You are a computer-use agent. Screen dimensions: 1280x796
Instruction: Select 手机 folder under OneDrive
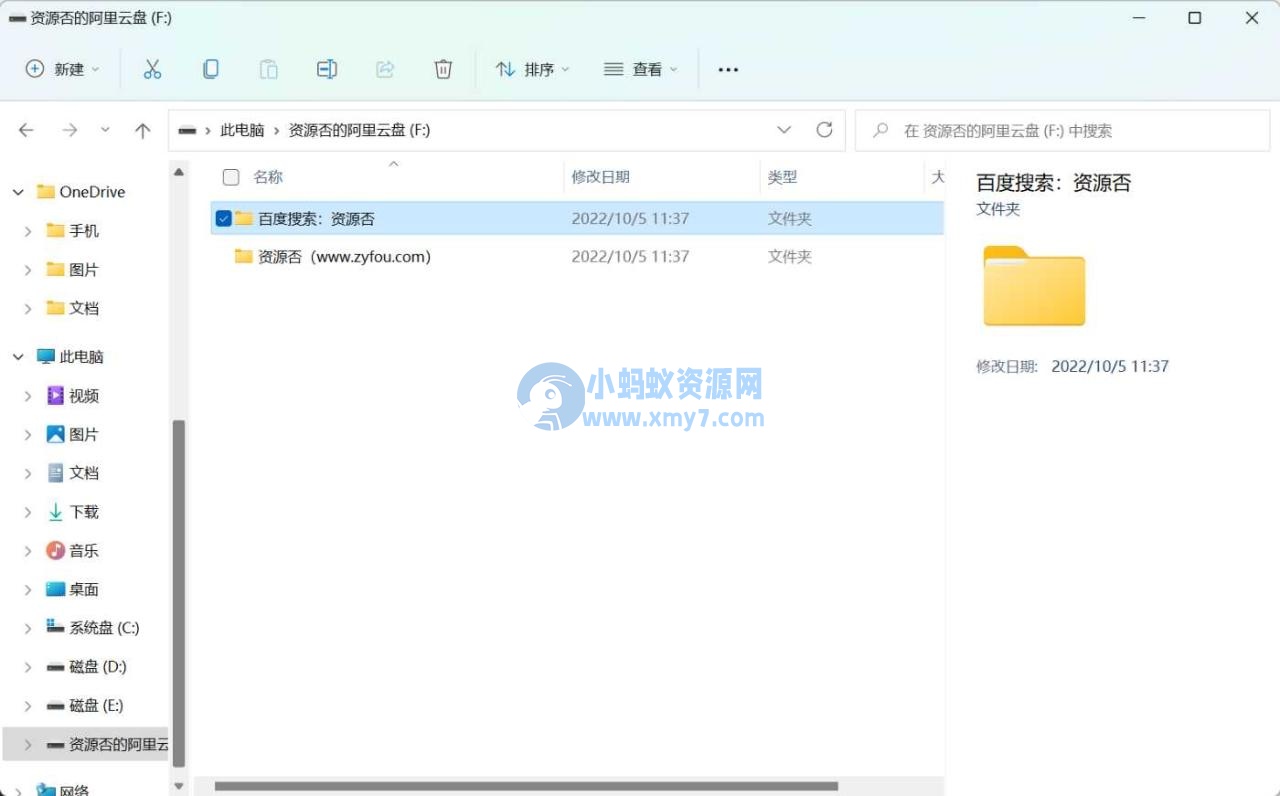pyautogui.click(x=84, y=231)
